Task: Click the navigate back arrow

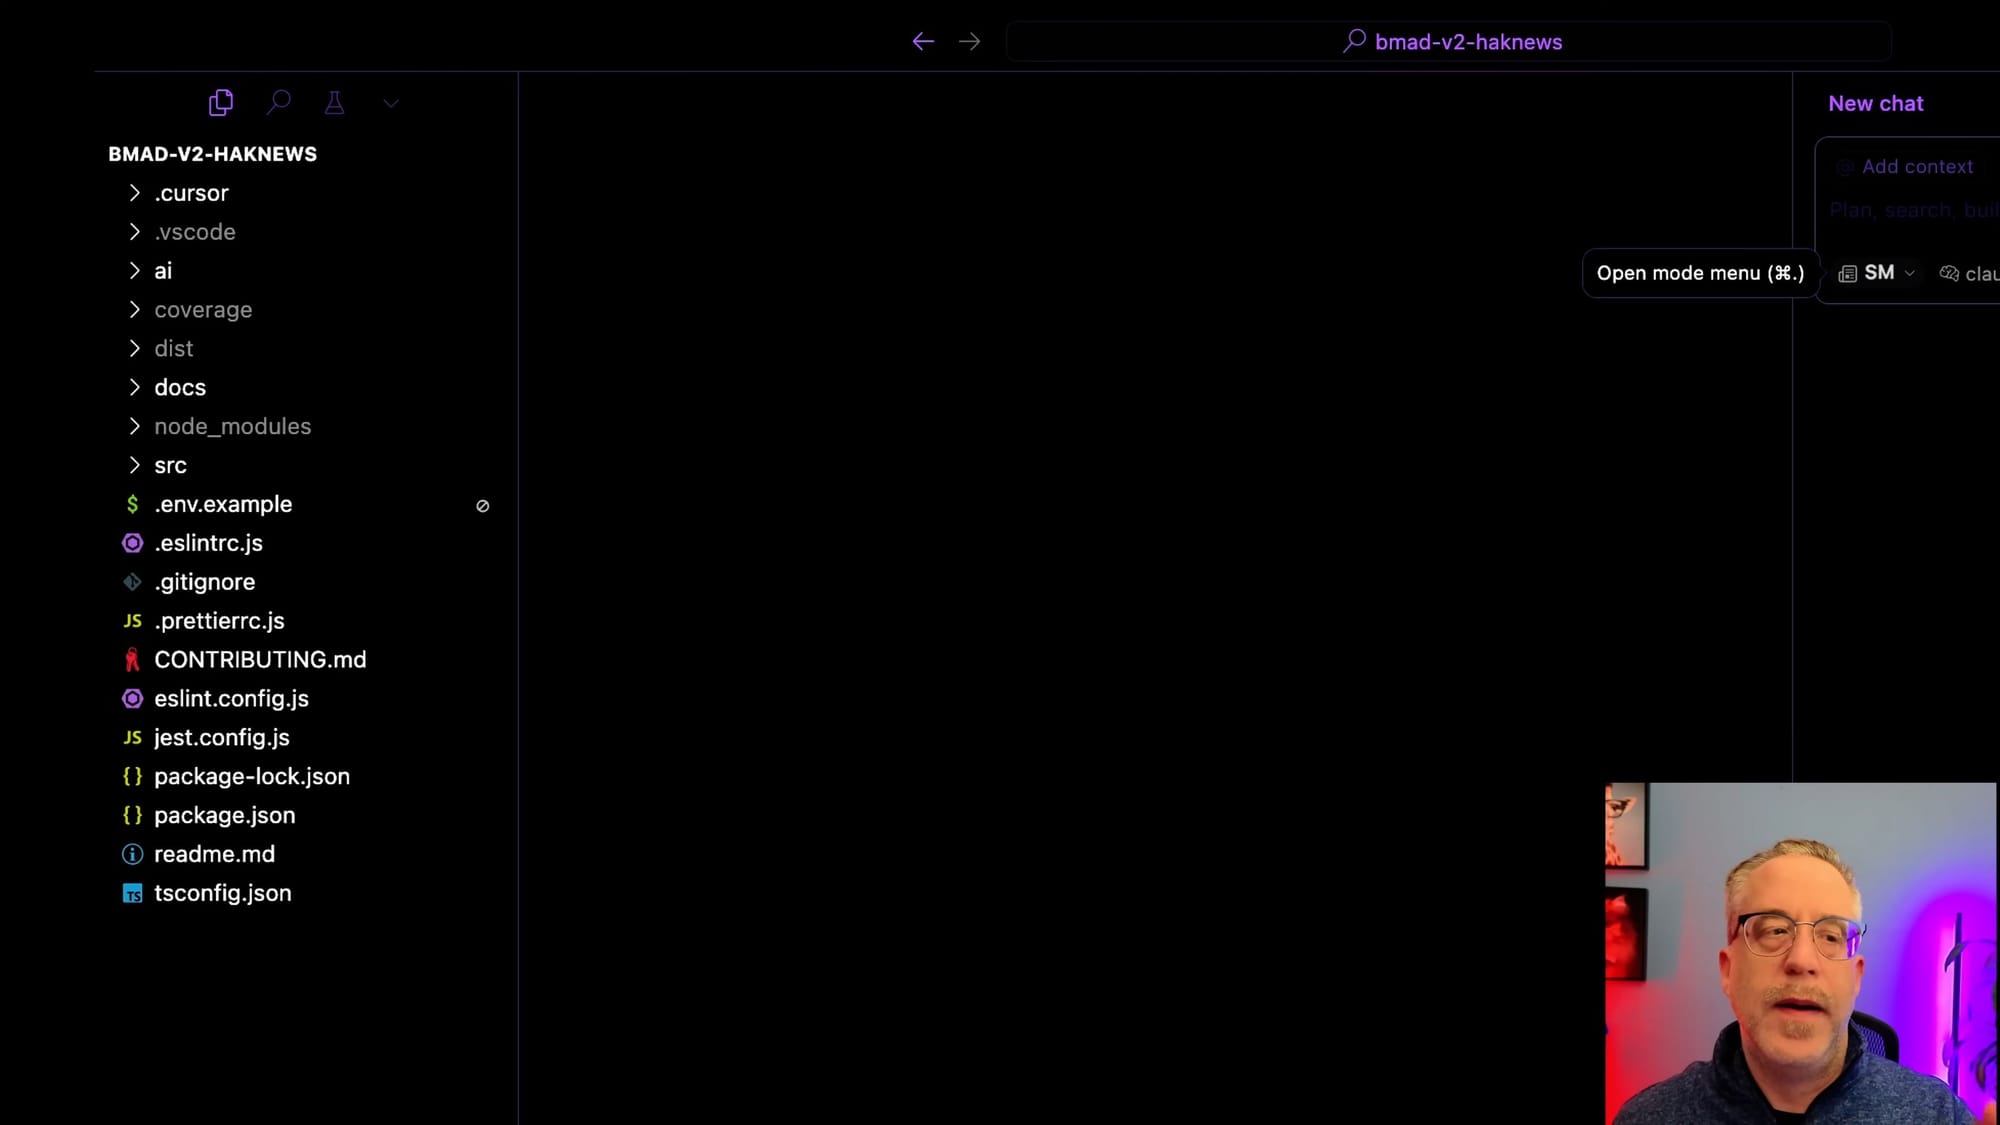Action: [923, 41]
